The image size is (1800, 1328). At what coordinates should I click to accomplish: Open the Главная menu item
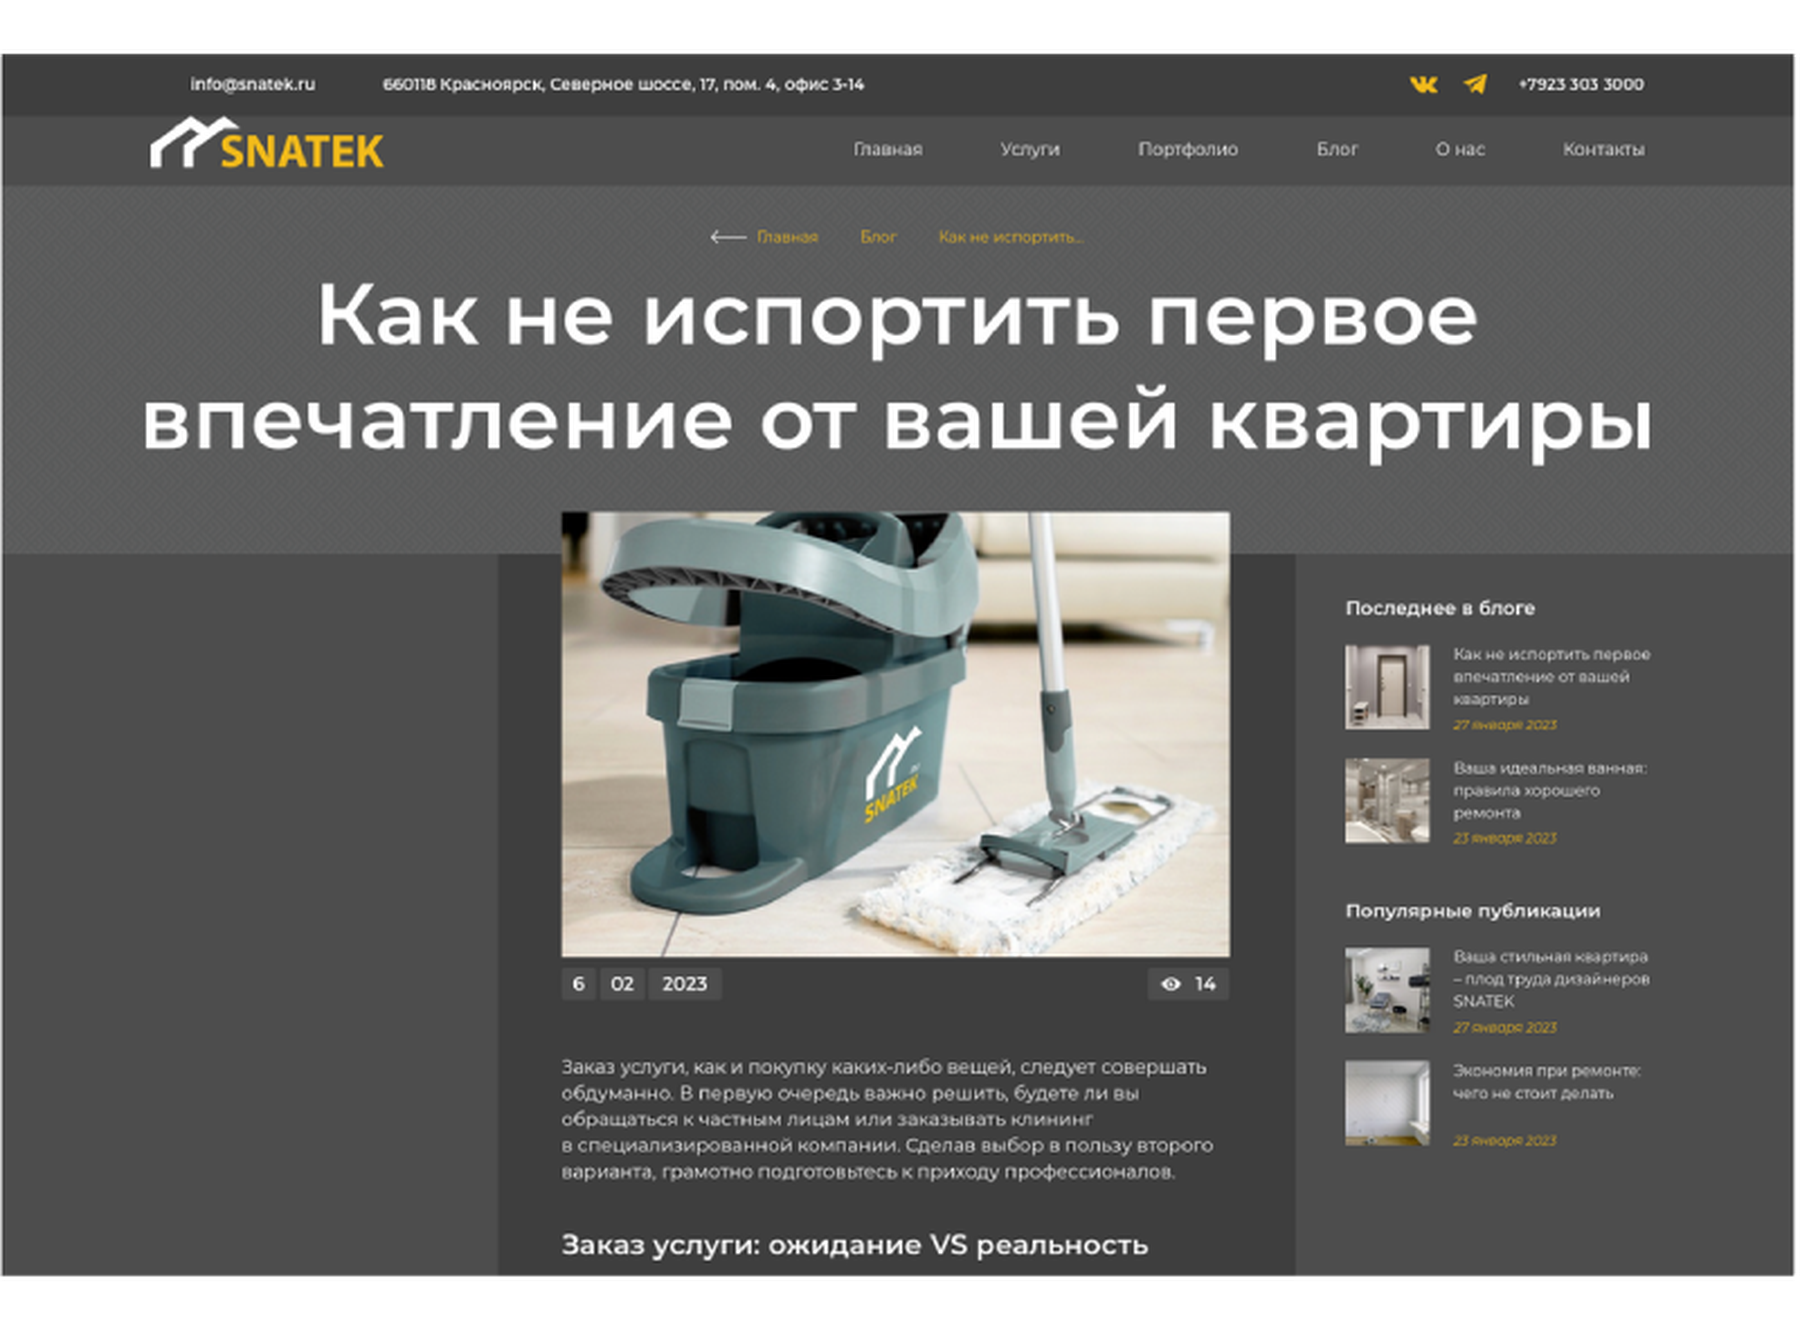887,149
